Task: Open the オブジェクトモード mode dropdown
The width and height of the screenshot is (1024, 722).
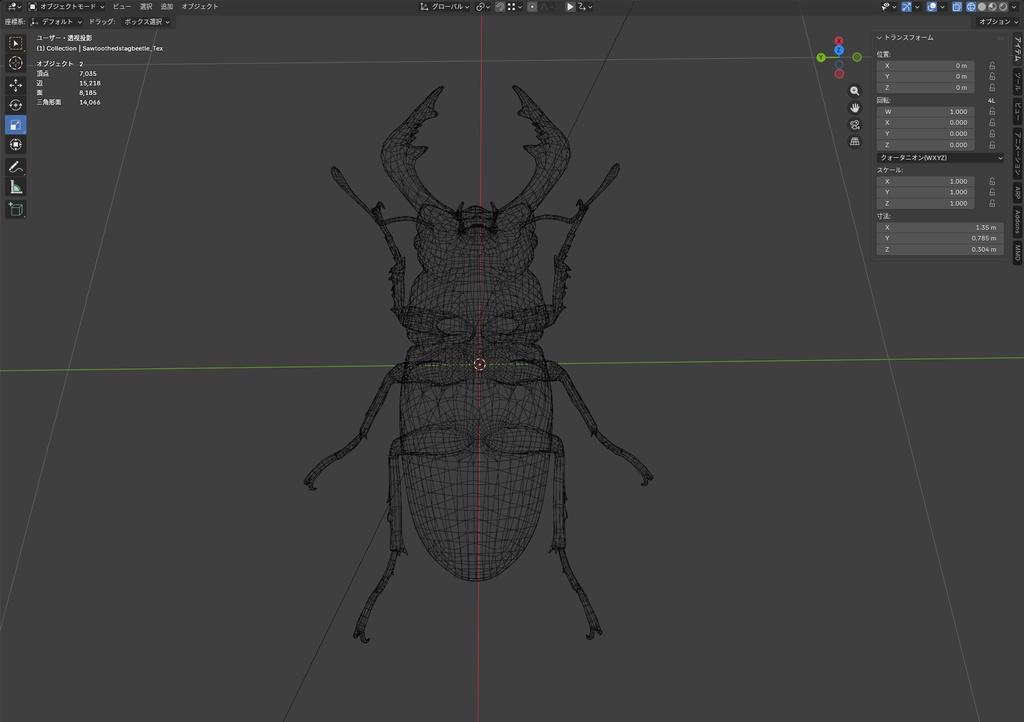Action: pyautogui.click(x=67, y=7)
